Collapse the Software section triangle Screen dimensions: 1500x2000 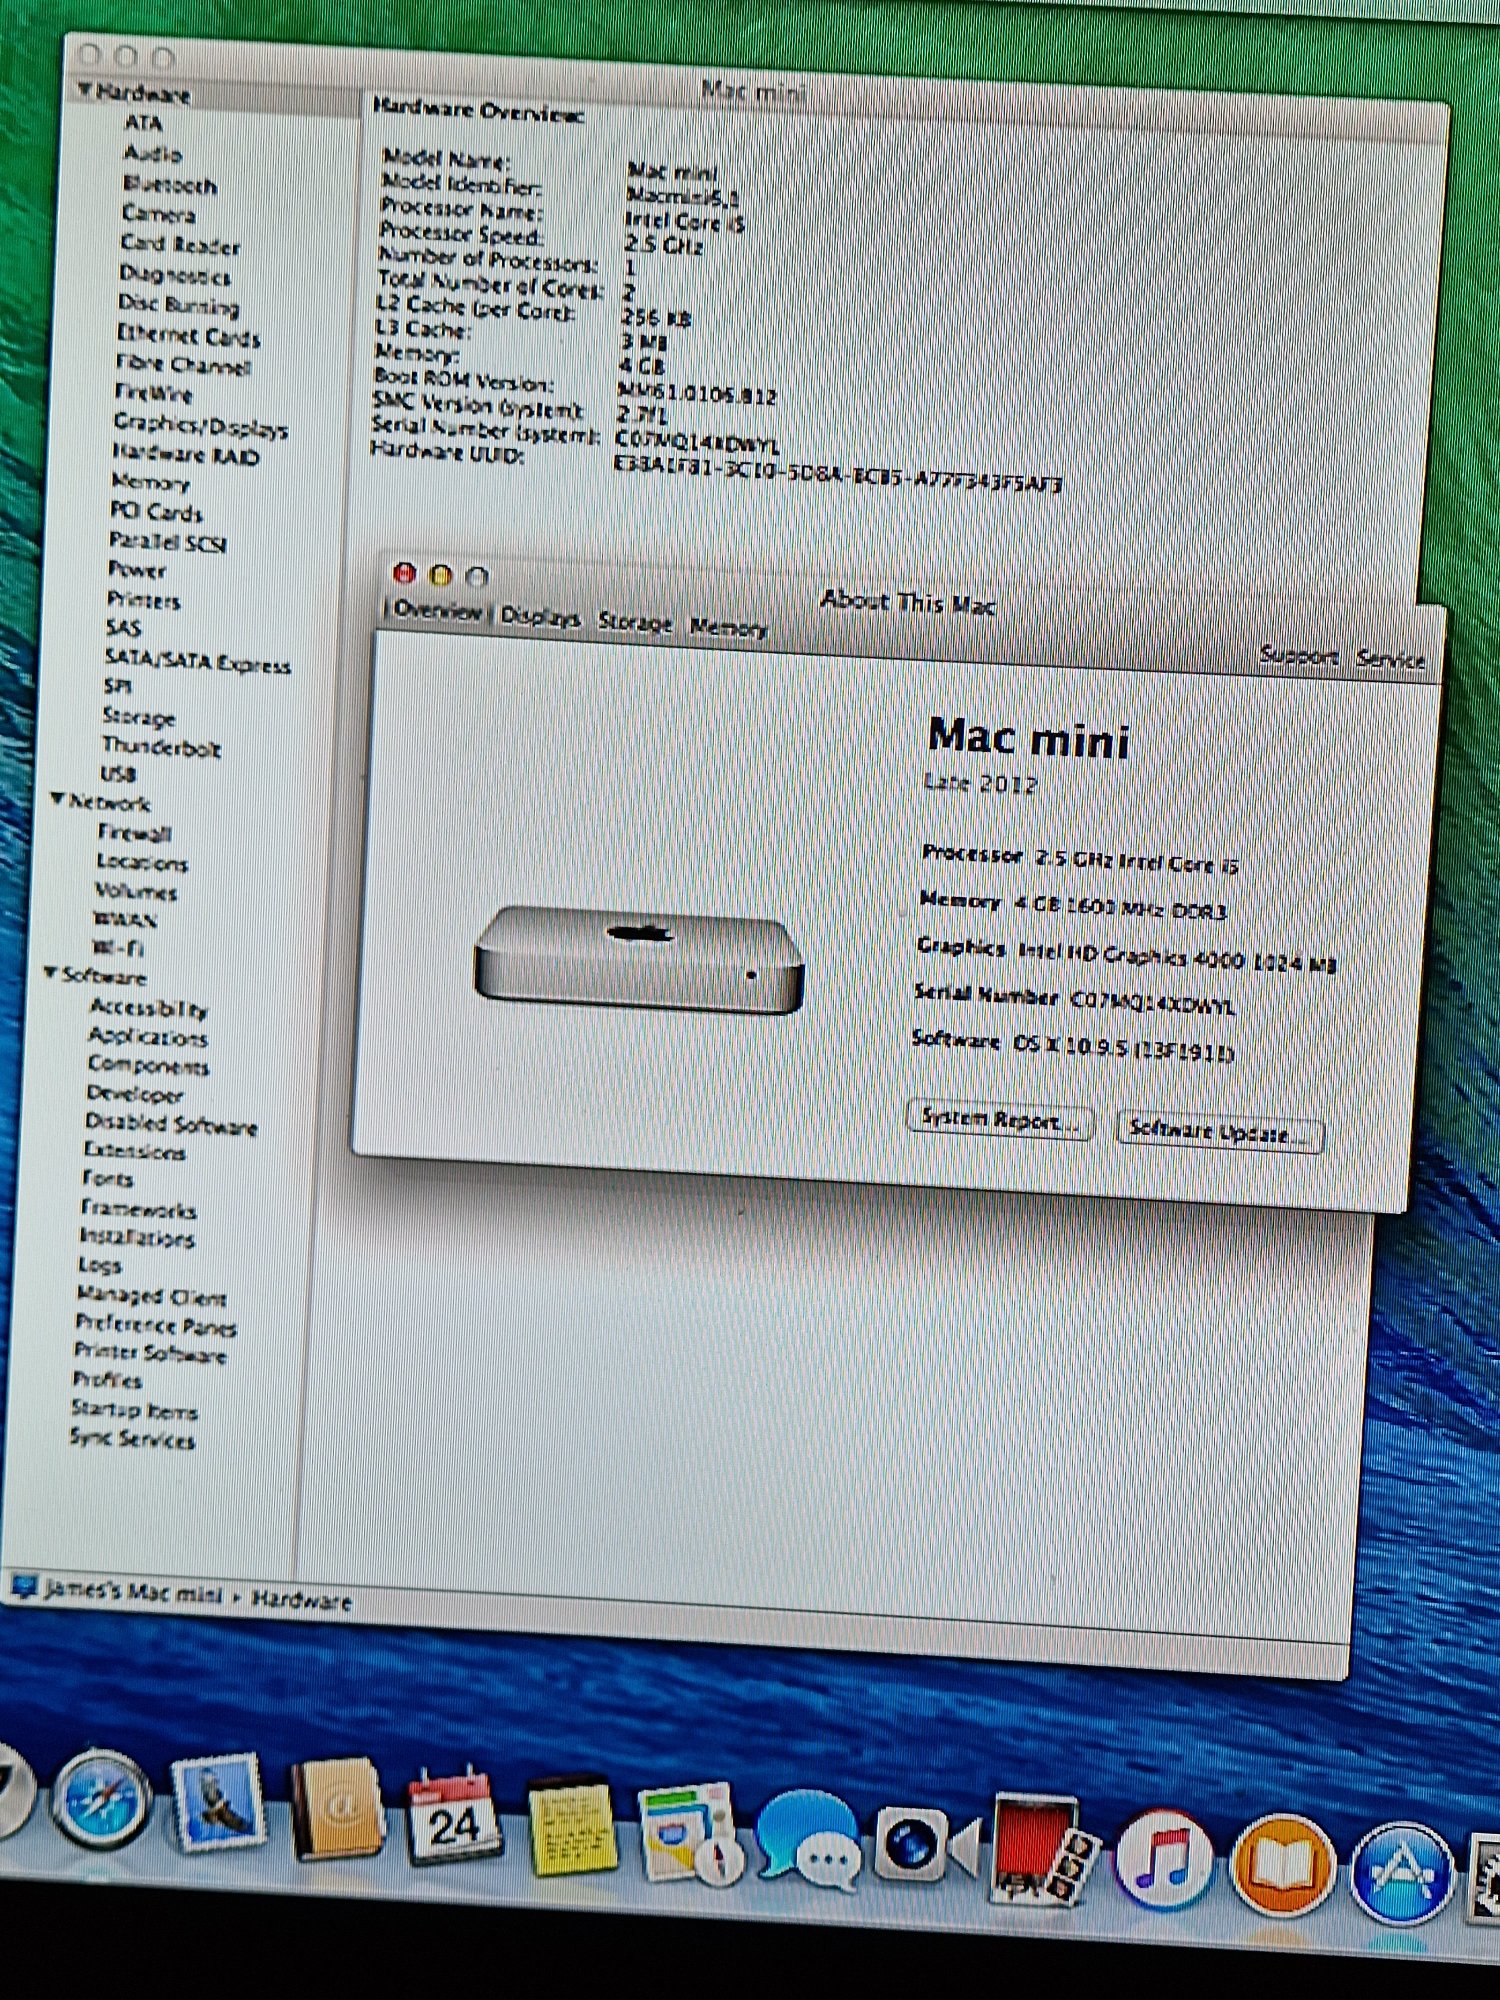pyautogui.click(x=51, y=972)
